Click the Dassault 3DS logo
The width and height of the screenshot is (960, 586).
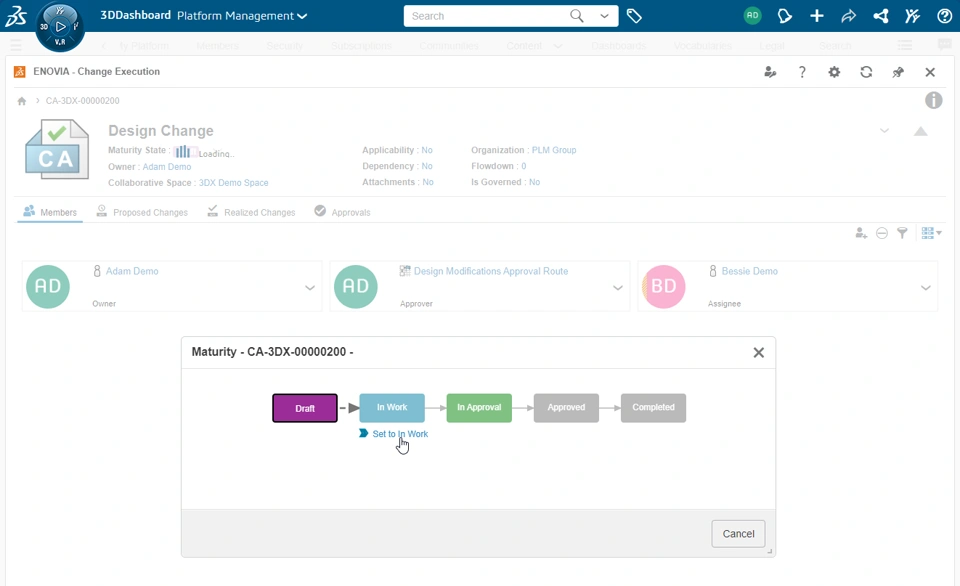(x=16, y=15)
